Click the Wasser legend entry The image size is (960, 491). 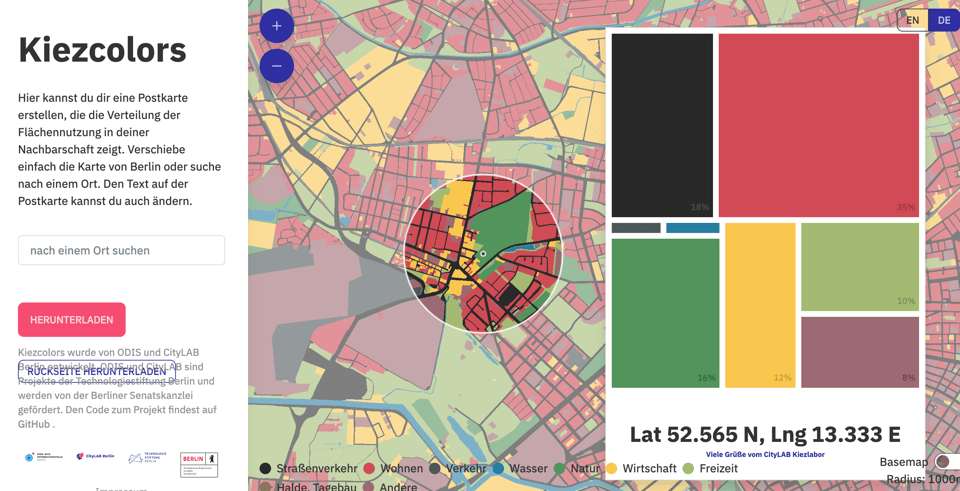click(x=520, y=468)
